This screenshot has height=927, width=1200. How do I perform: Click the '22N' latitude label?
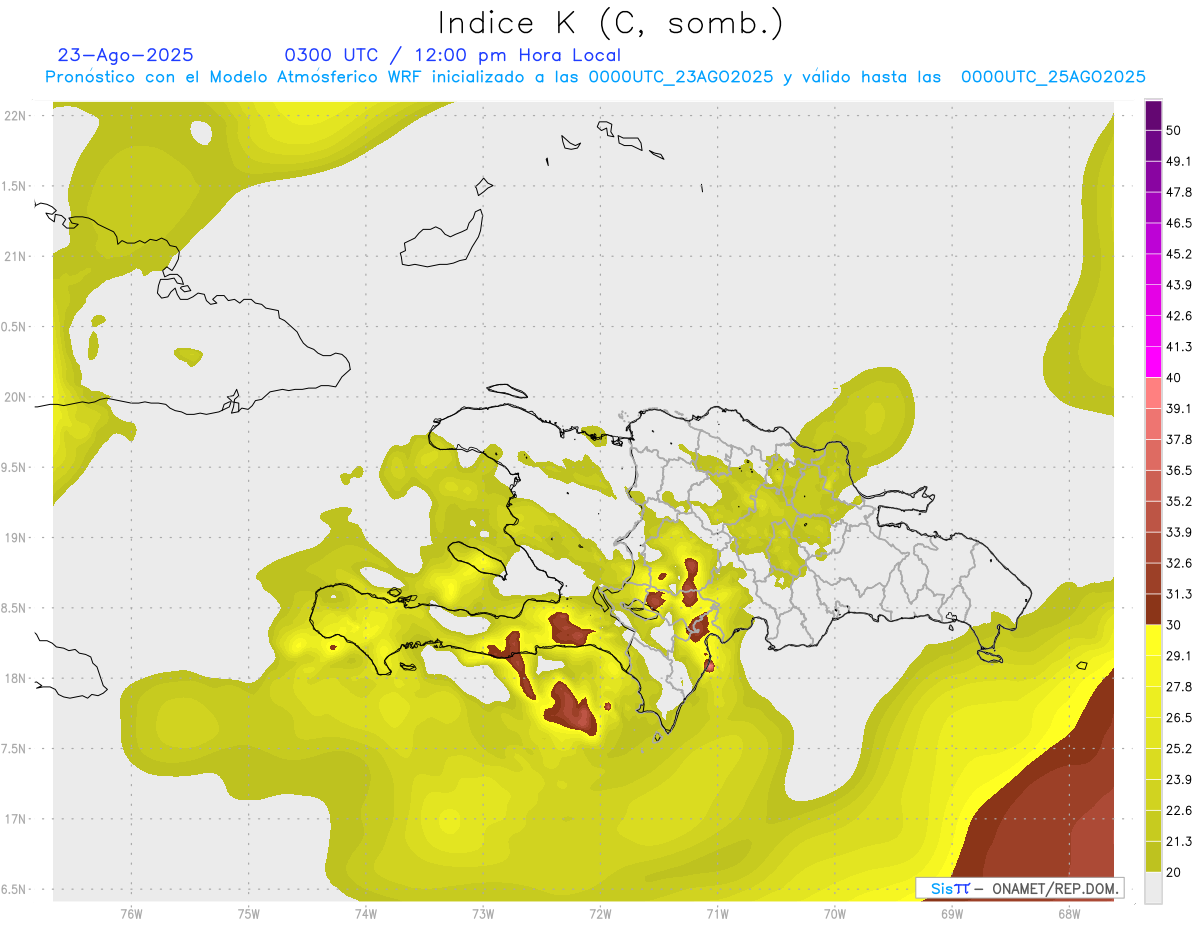16,116
